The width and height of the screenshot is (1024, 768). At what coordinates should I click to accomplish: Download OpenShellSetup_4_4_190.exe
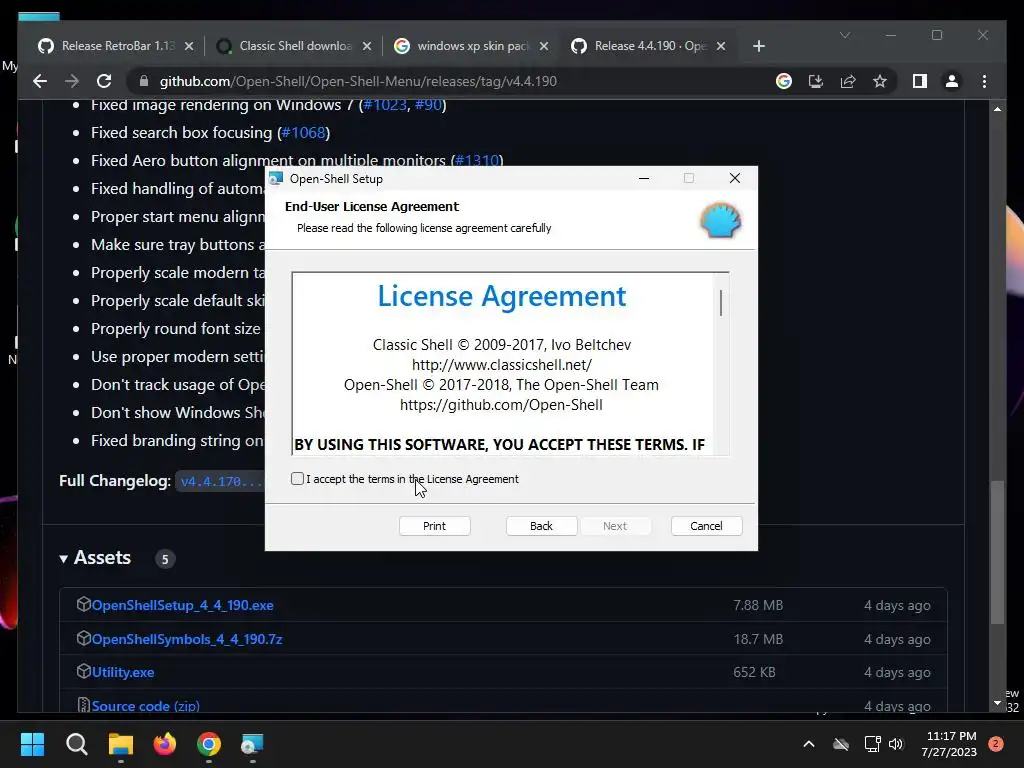182,605
